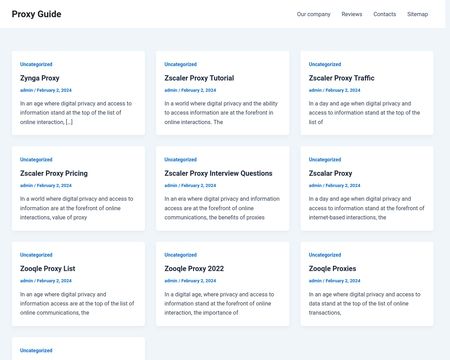Open the Zooqle Proxy 2022 article
This screenshot has height=360, width=450.
pos(194,269)
